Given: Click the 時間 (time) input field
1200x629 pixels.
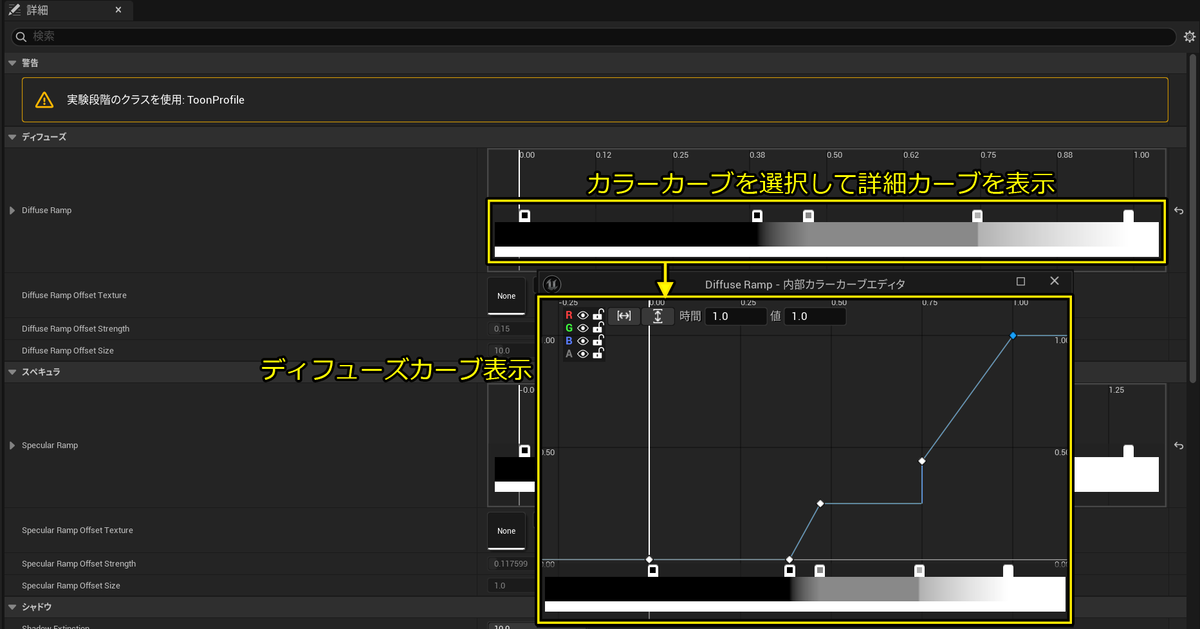Looking at the screenshot, I should (735, 316).
